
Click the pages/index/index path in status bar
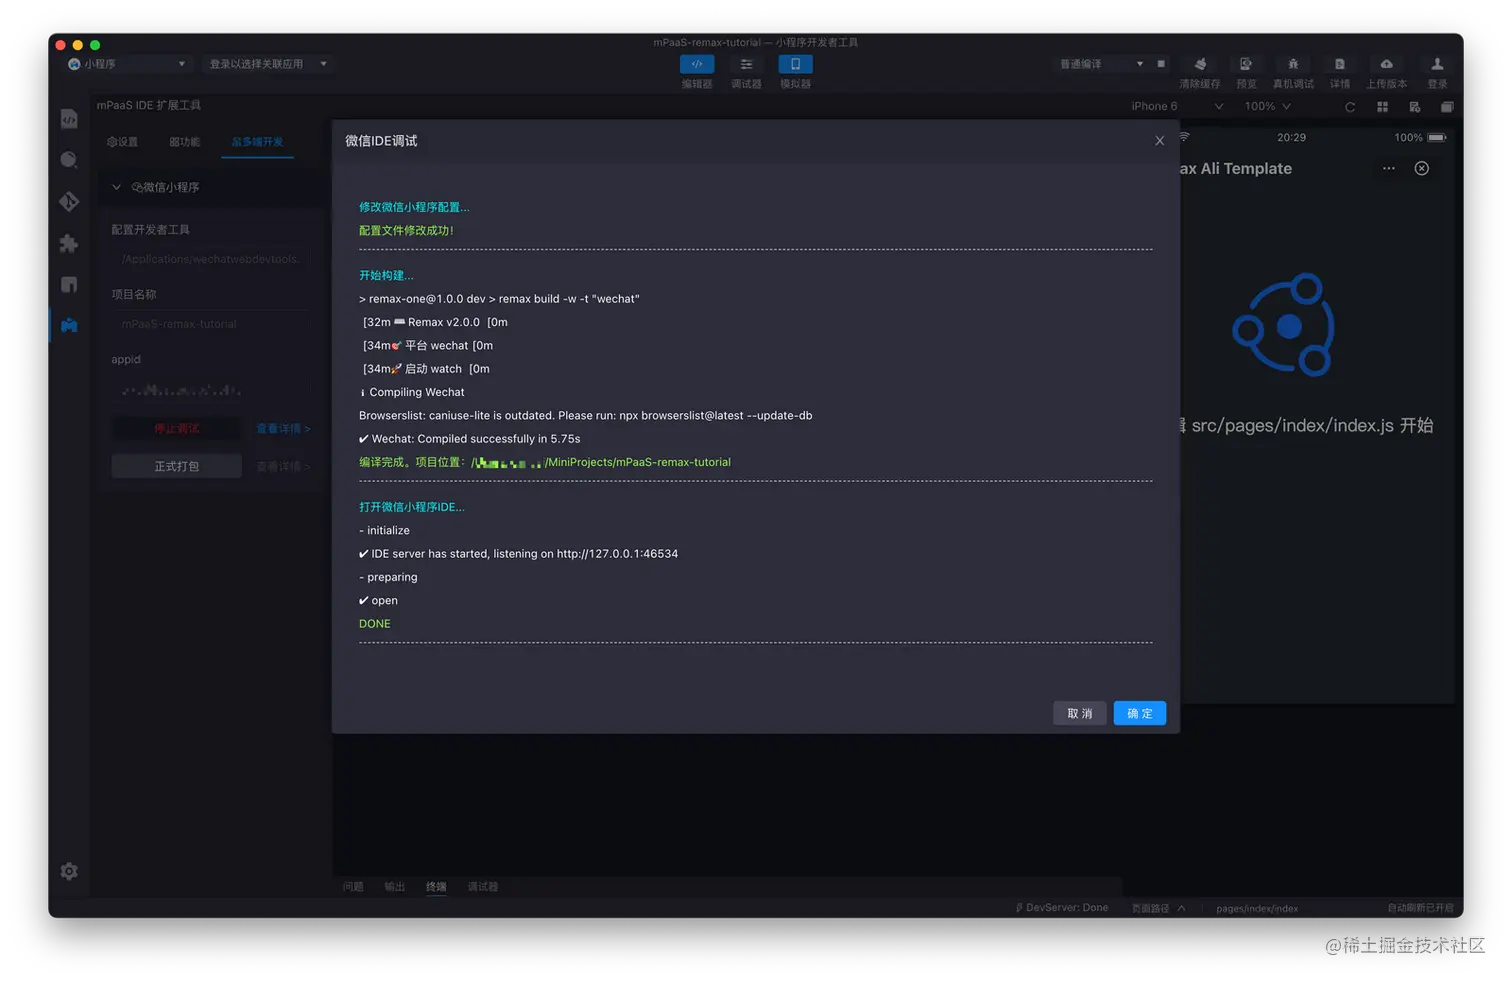click(1257, 908)
